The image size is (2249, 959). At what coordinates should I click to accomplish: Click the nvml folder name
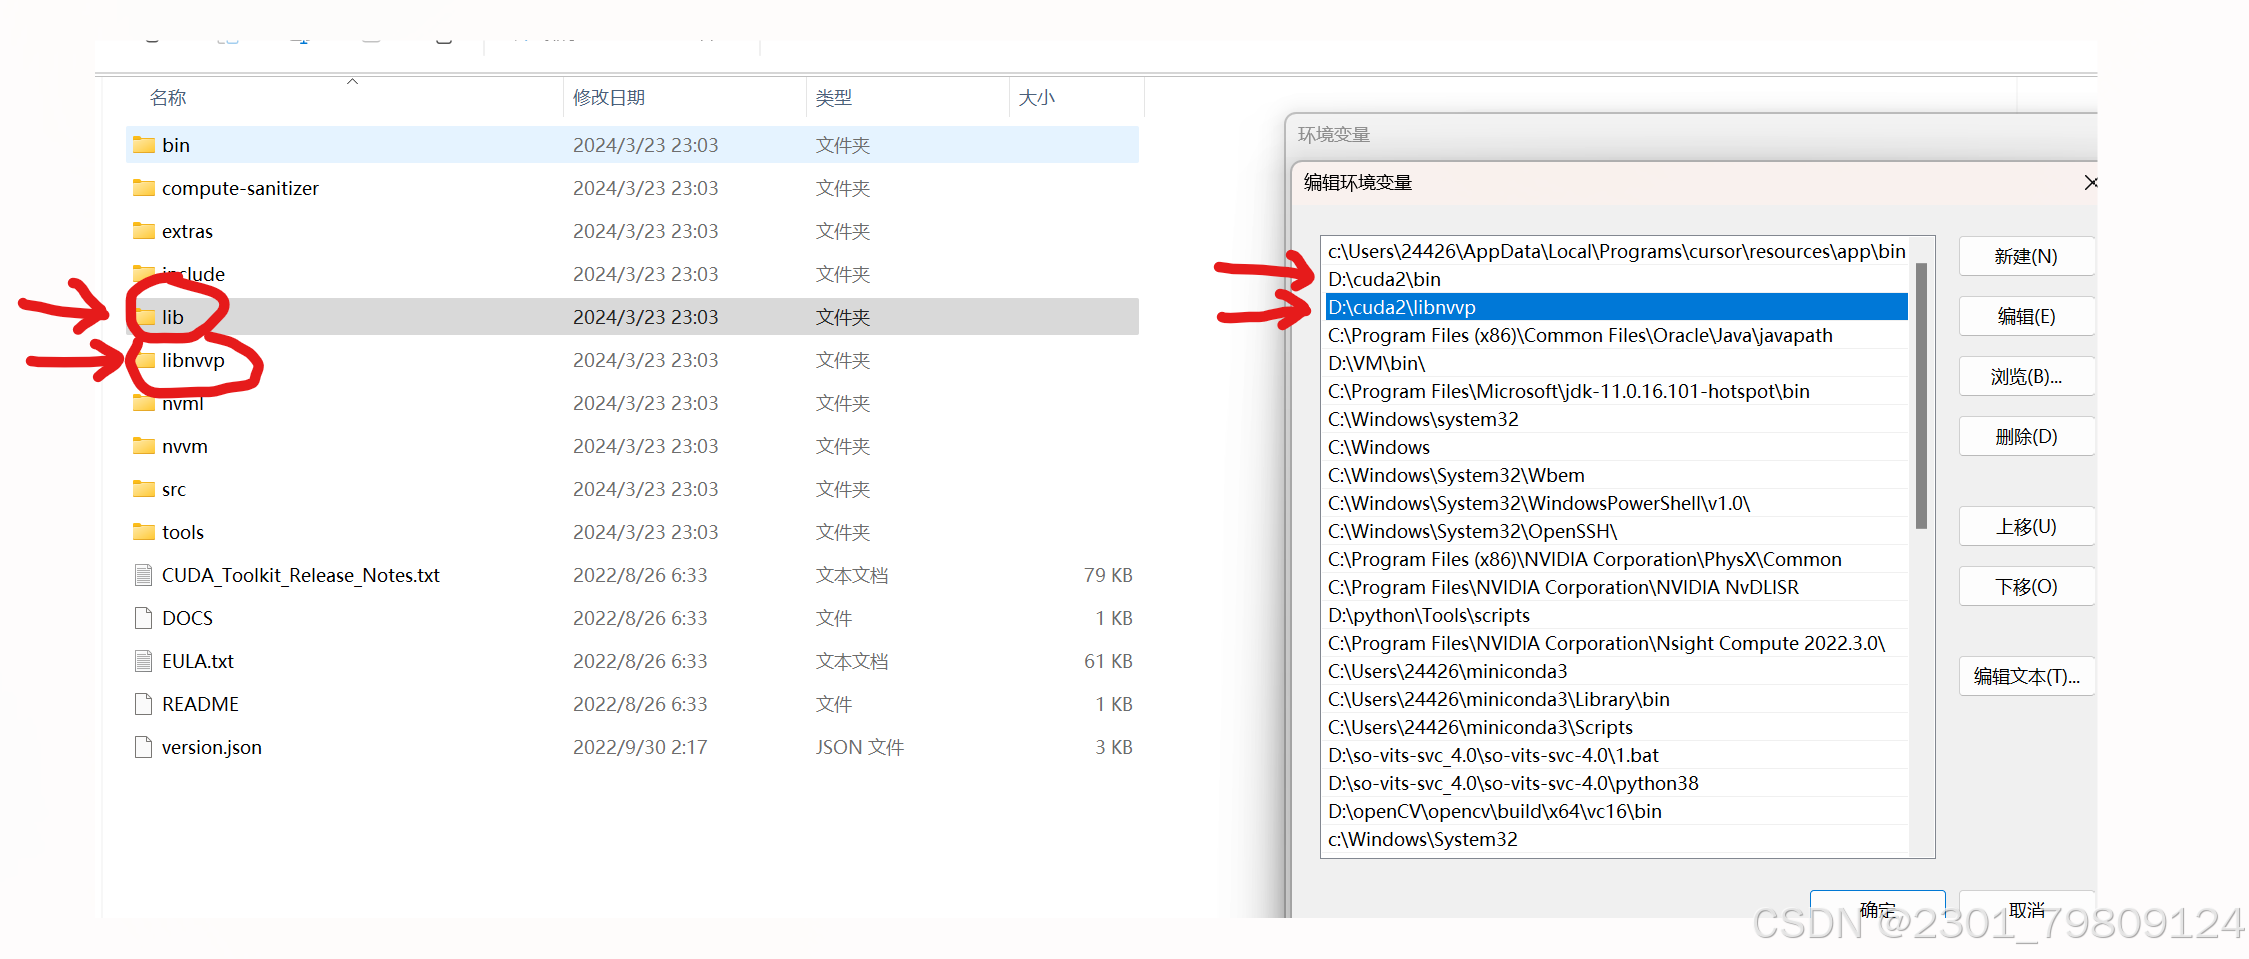182,403
